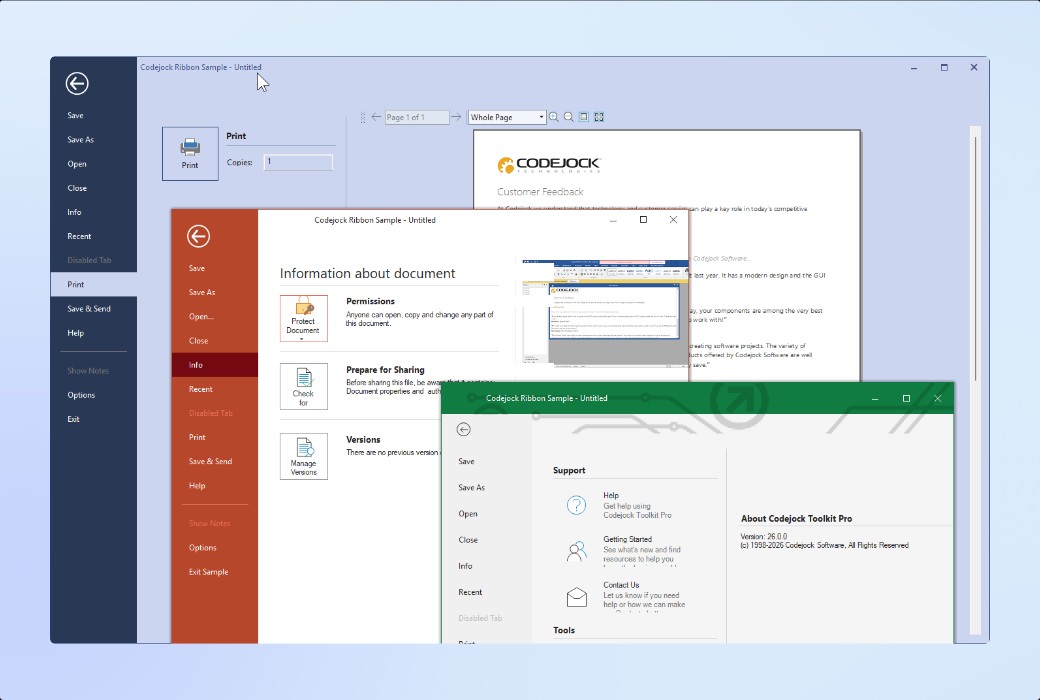Zoom out of the print preview
The width and height of the screenshot is (1040, 700).
[x=568, y=117]
